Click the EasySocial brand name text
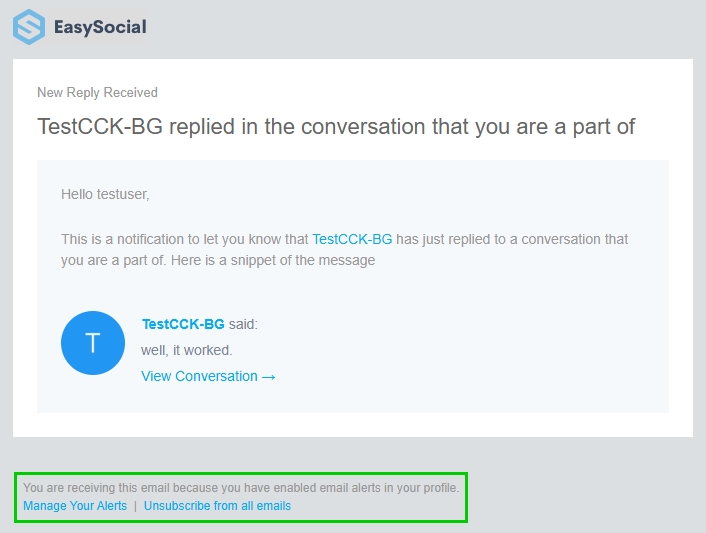Viewport: 706px width, 533px height. (x=100, y=28)
